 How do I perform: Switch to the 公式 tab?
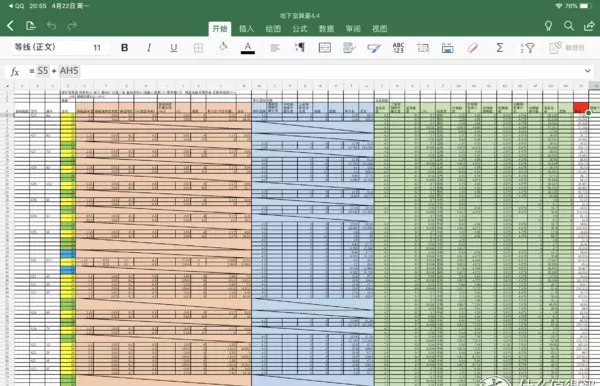click(x=300, y=29)
